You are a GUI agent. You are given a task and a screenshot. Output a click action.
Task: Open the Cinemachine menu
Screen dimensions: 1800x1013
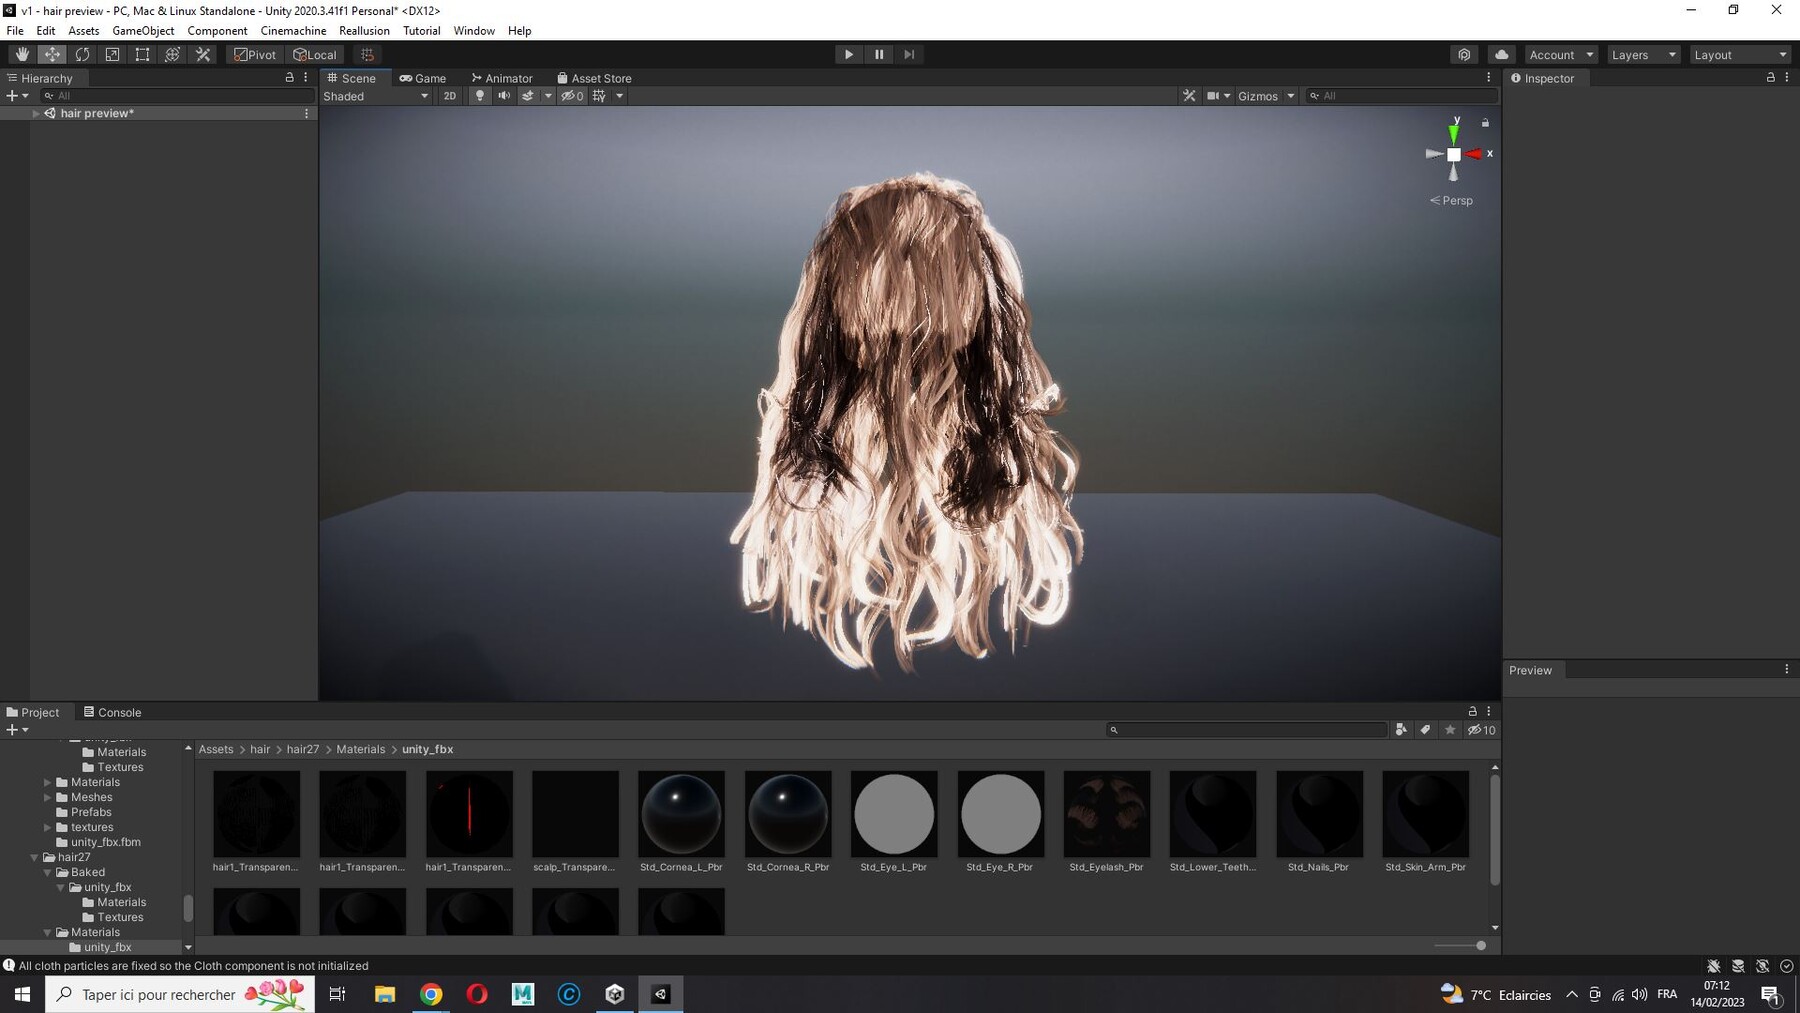click(293, 30)
